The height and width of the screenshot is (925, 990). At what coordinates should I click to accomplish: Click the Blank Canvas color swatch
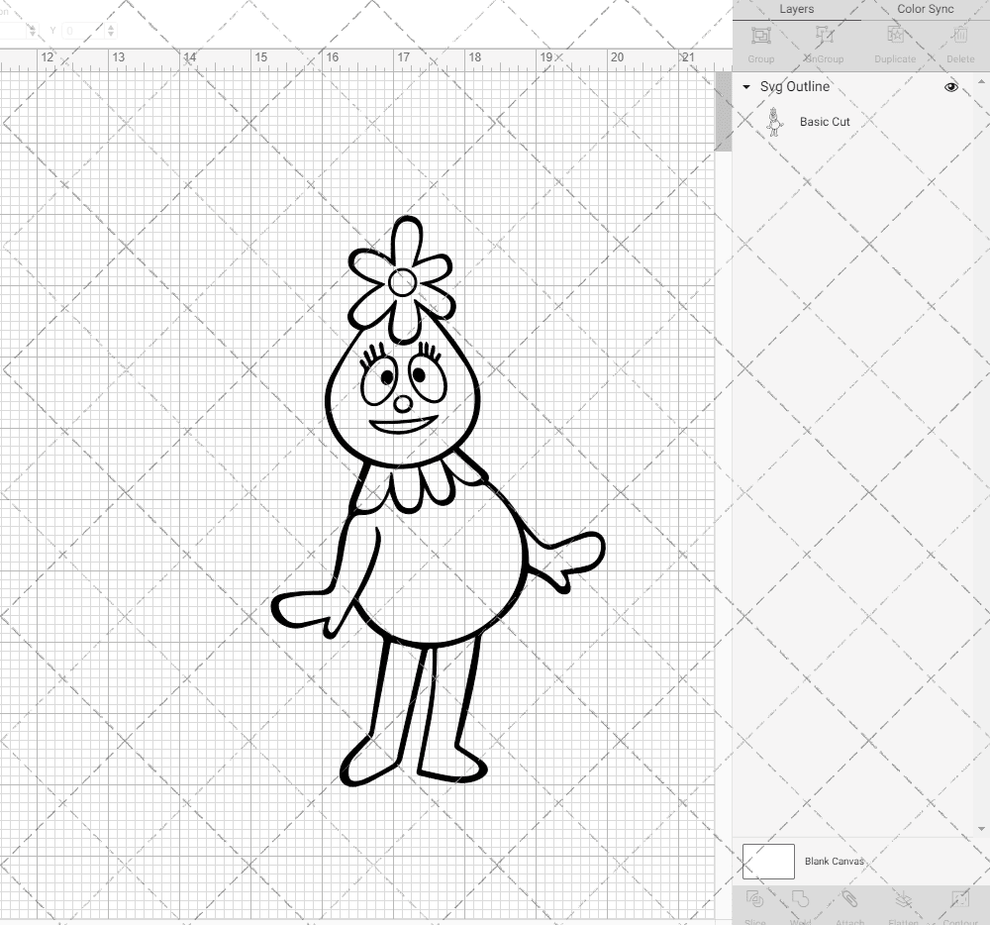coord(768,861)
